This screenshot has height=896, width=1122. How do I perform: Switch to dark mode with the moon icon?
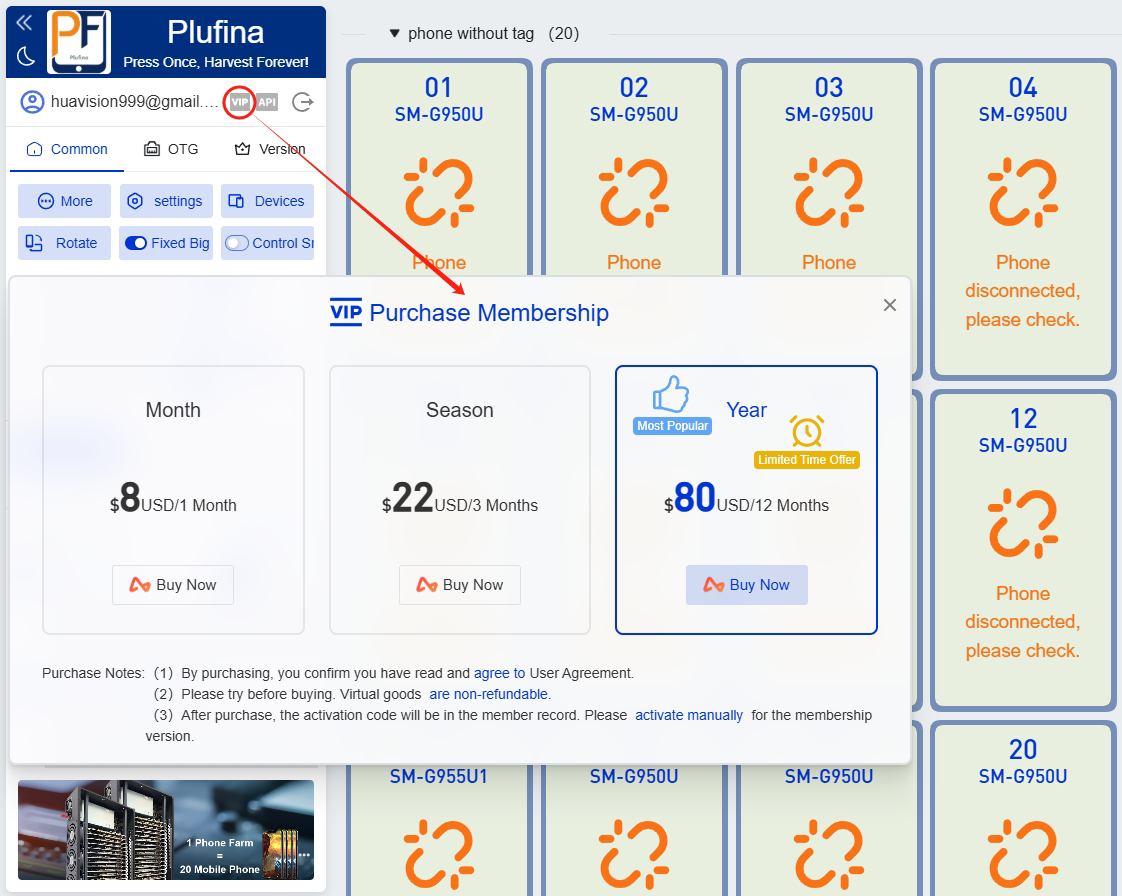(26, 56)
